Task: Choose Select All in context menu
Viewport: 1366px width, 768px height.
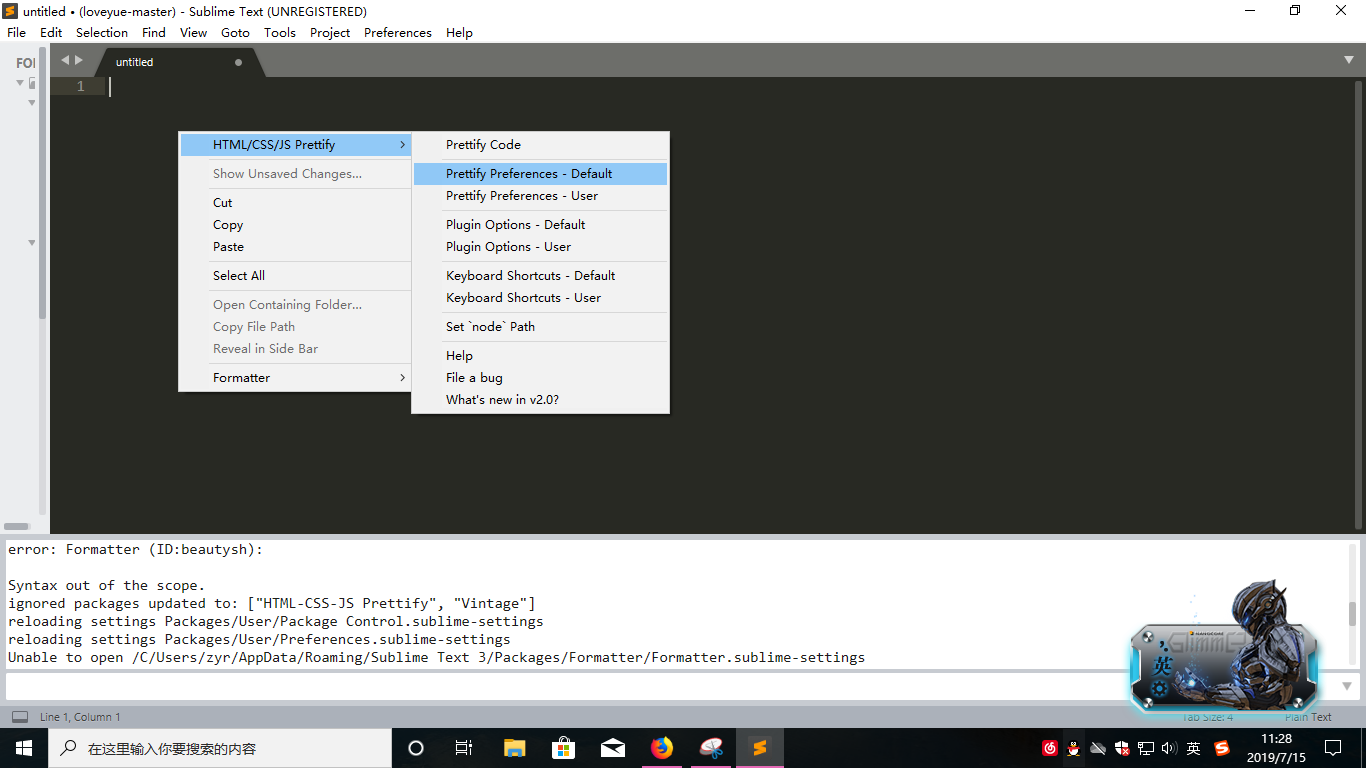Action: [296, 276]
